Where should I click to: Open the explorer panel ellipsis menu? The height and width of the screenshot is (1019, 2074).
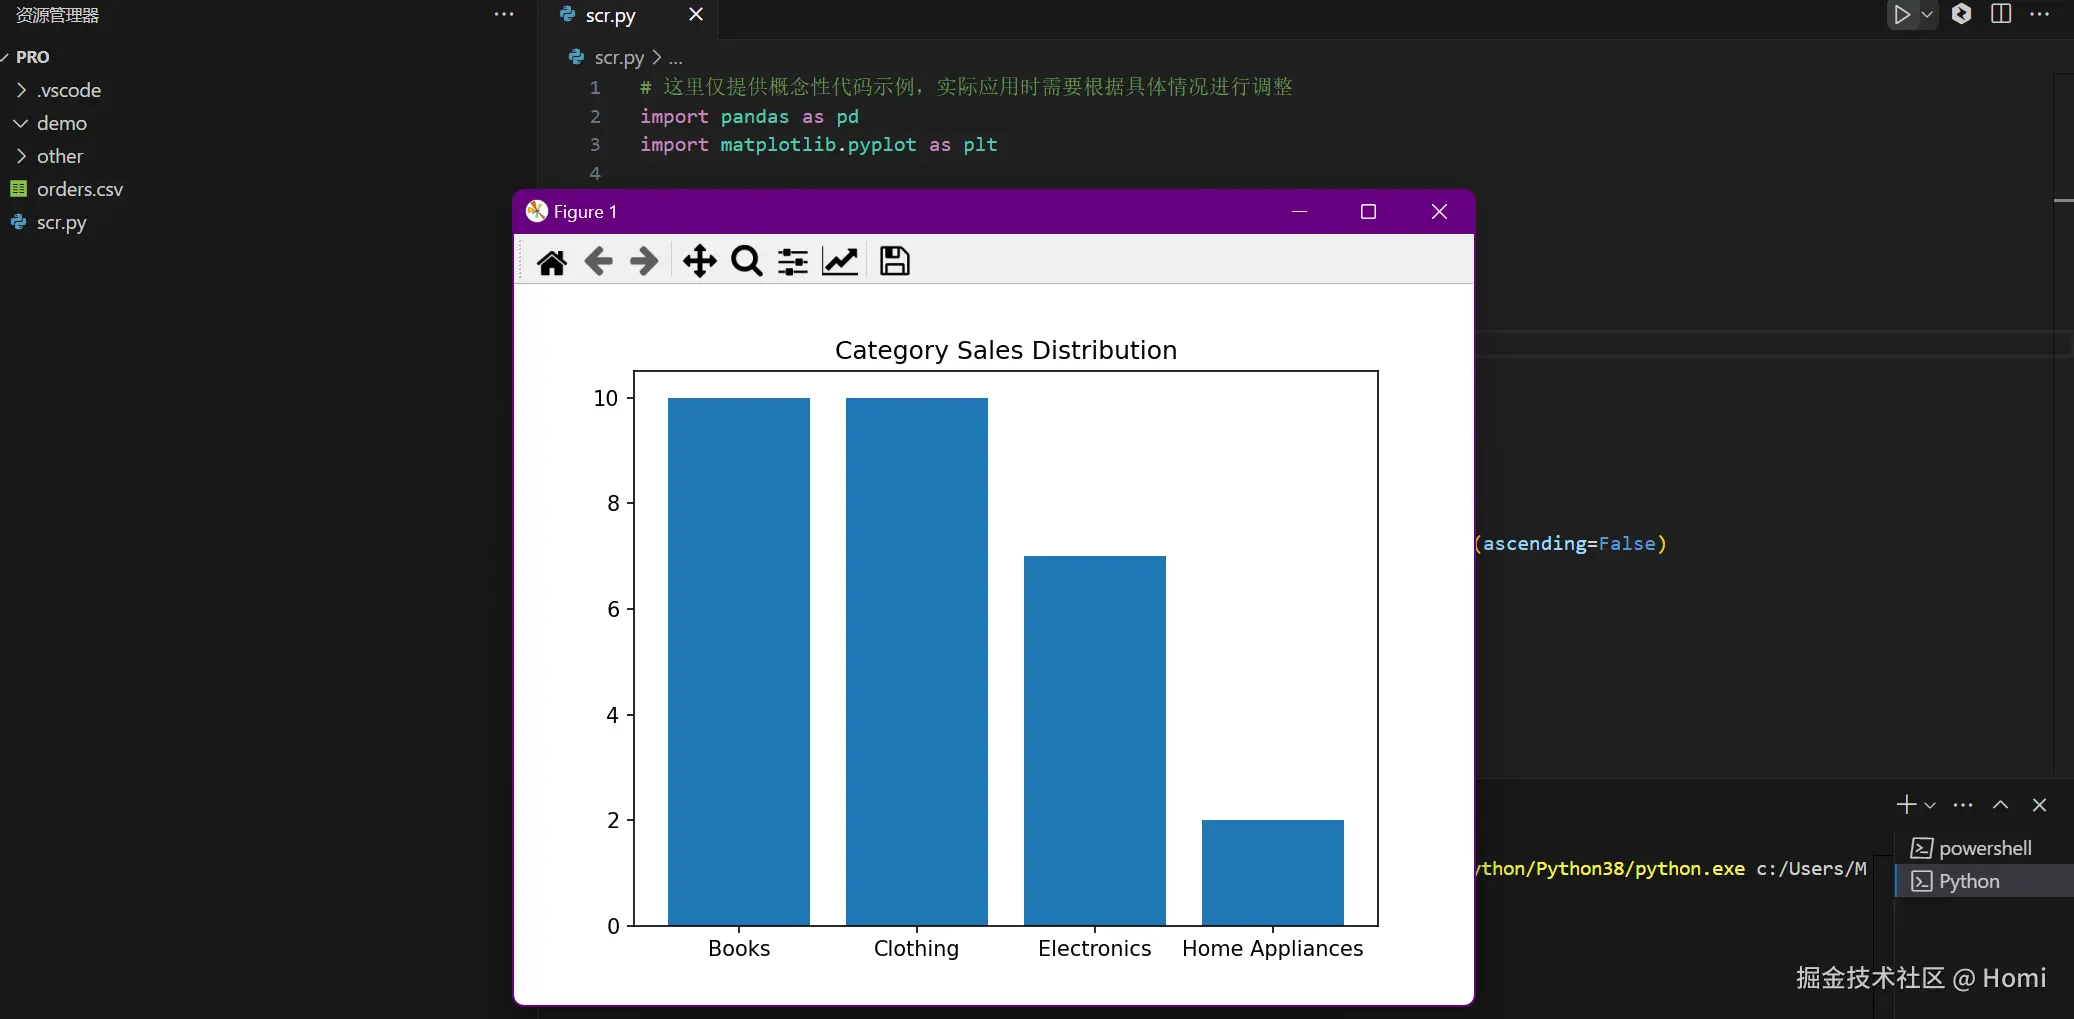pyautogui.click(x=504, y=14)
